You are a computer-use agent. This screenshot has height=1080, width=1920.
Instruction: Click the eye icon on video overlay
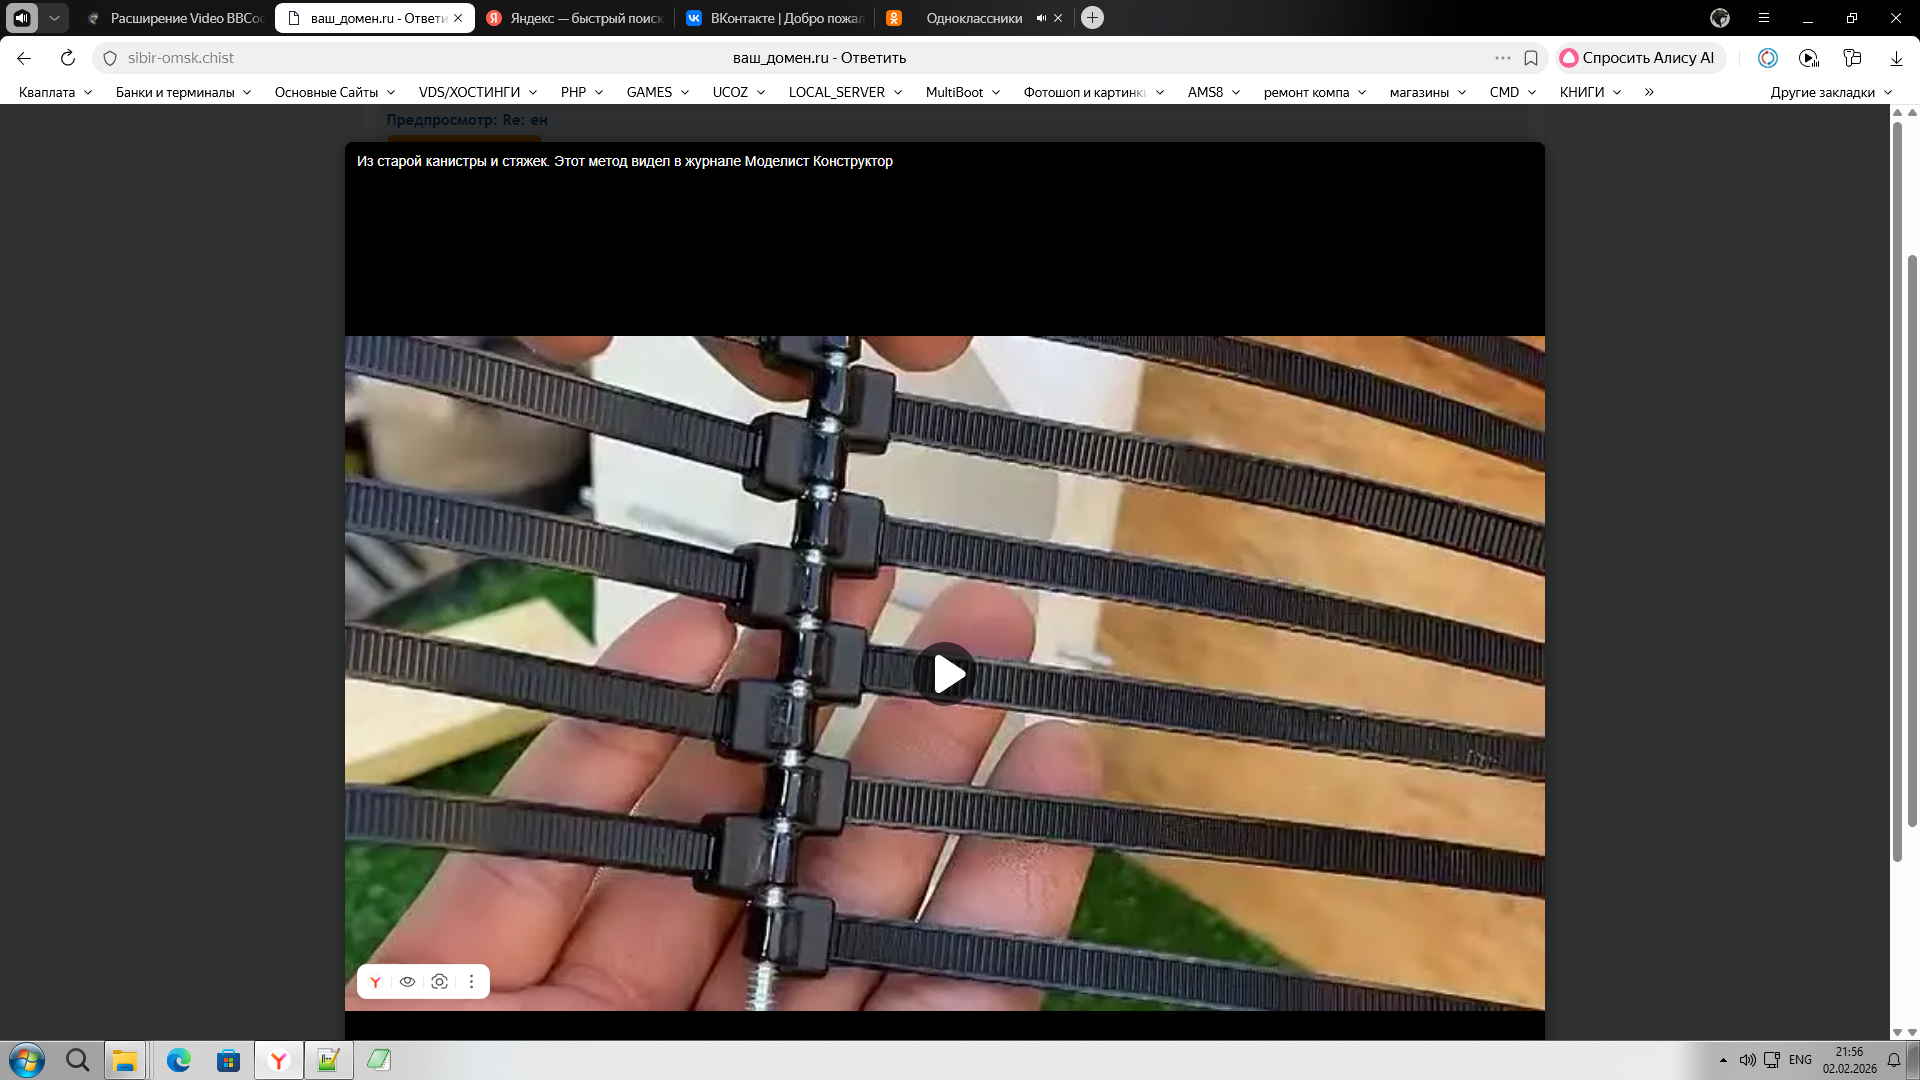point(407,982)
